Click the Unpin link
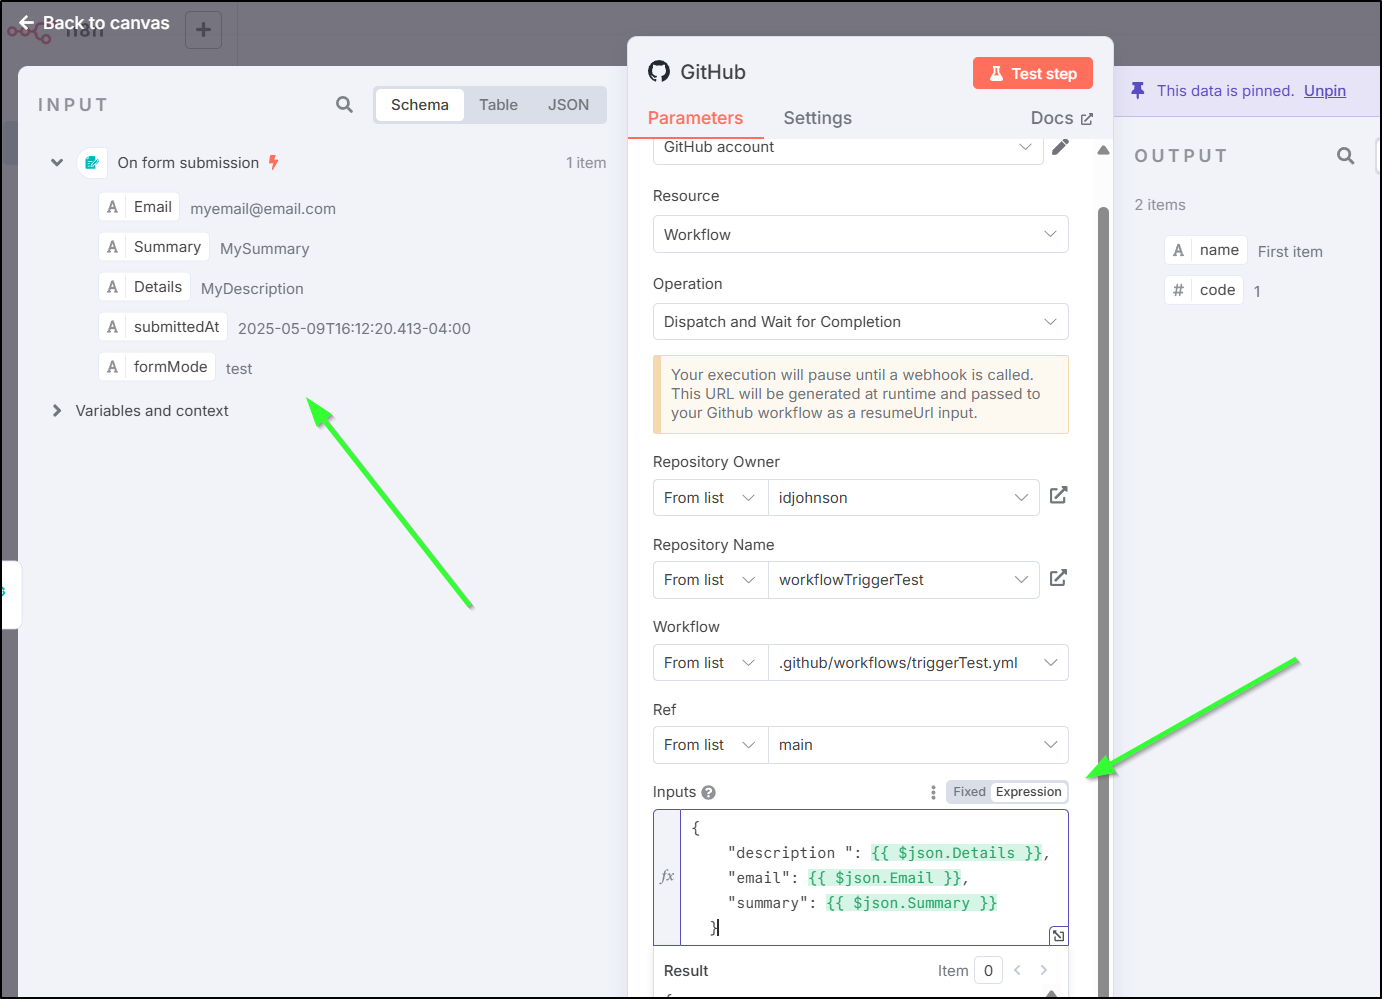Screen dimensions: 1382x999 coord(1325,91)
